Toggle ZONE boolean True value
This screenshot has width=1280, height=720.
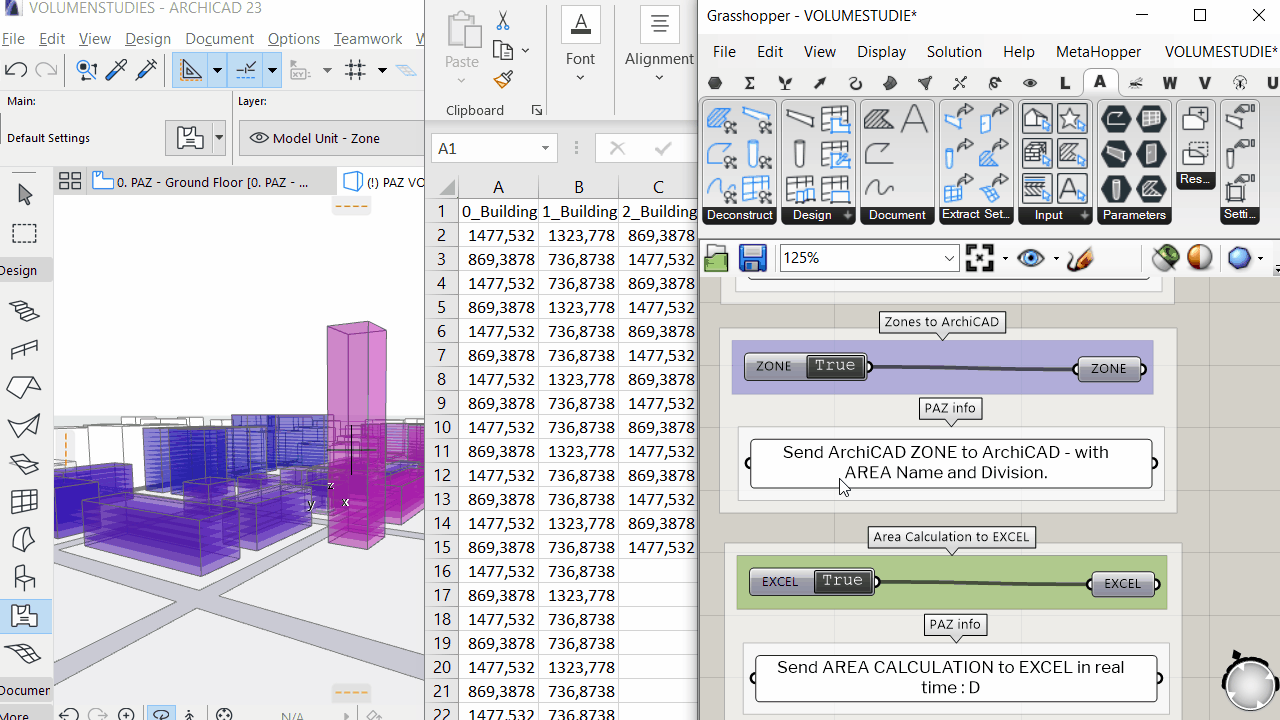[x=835, y=366]
